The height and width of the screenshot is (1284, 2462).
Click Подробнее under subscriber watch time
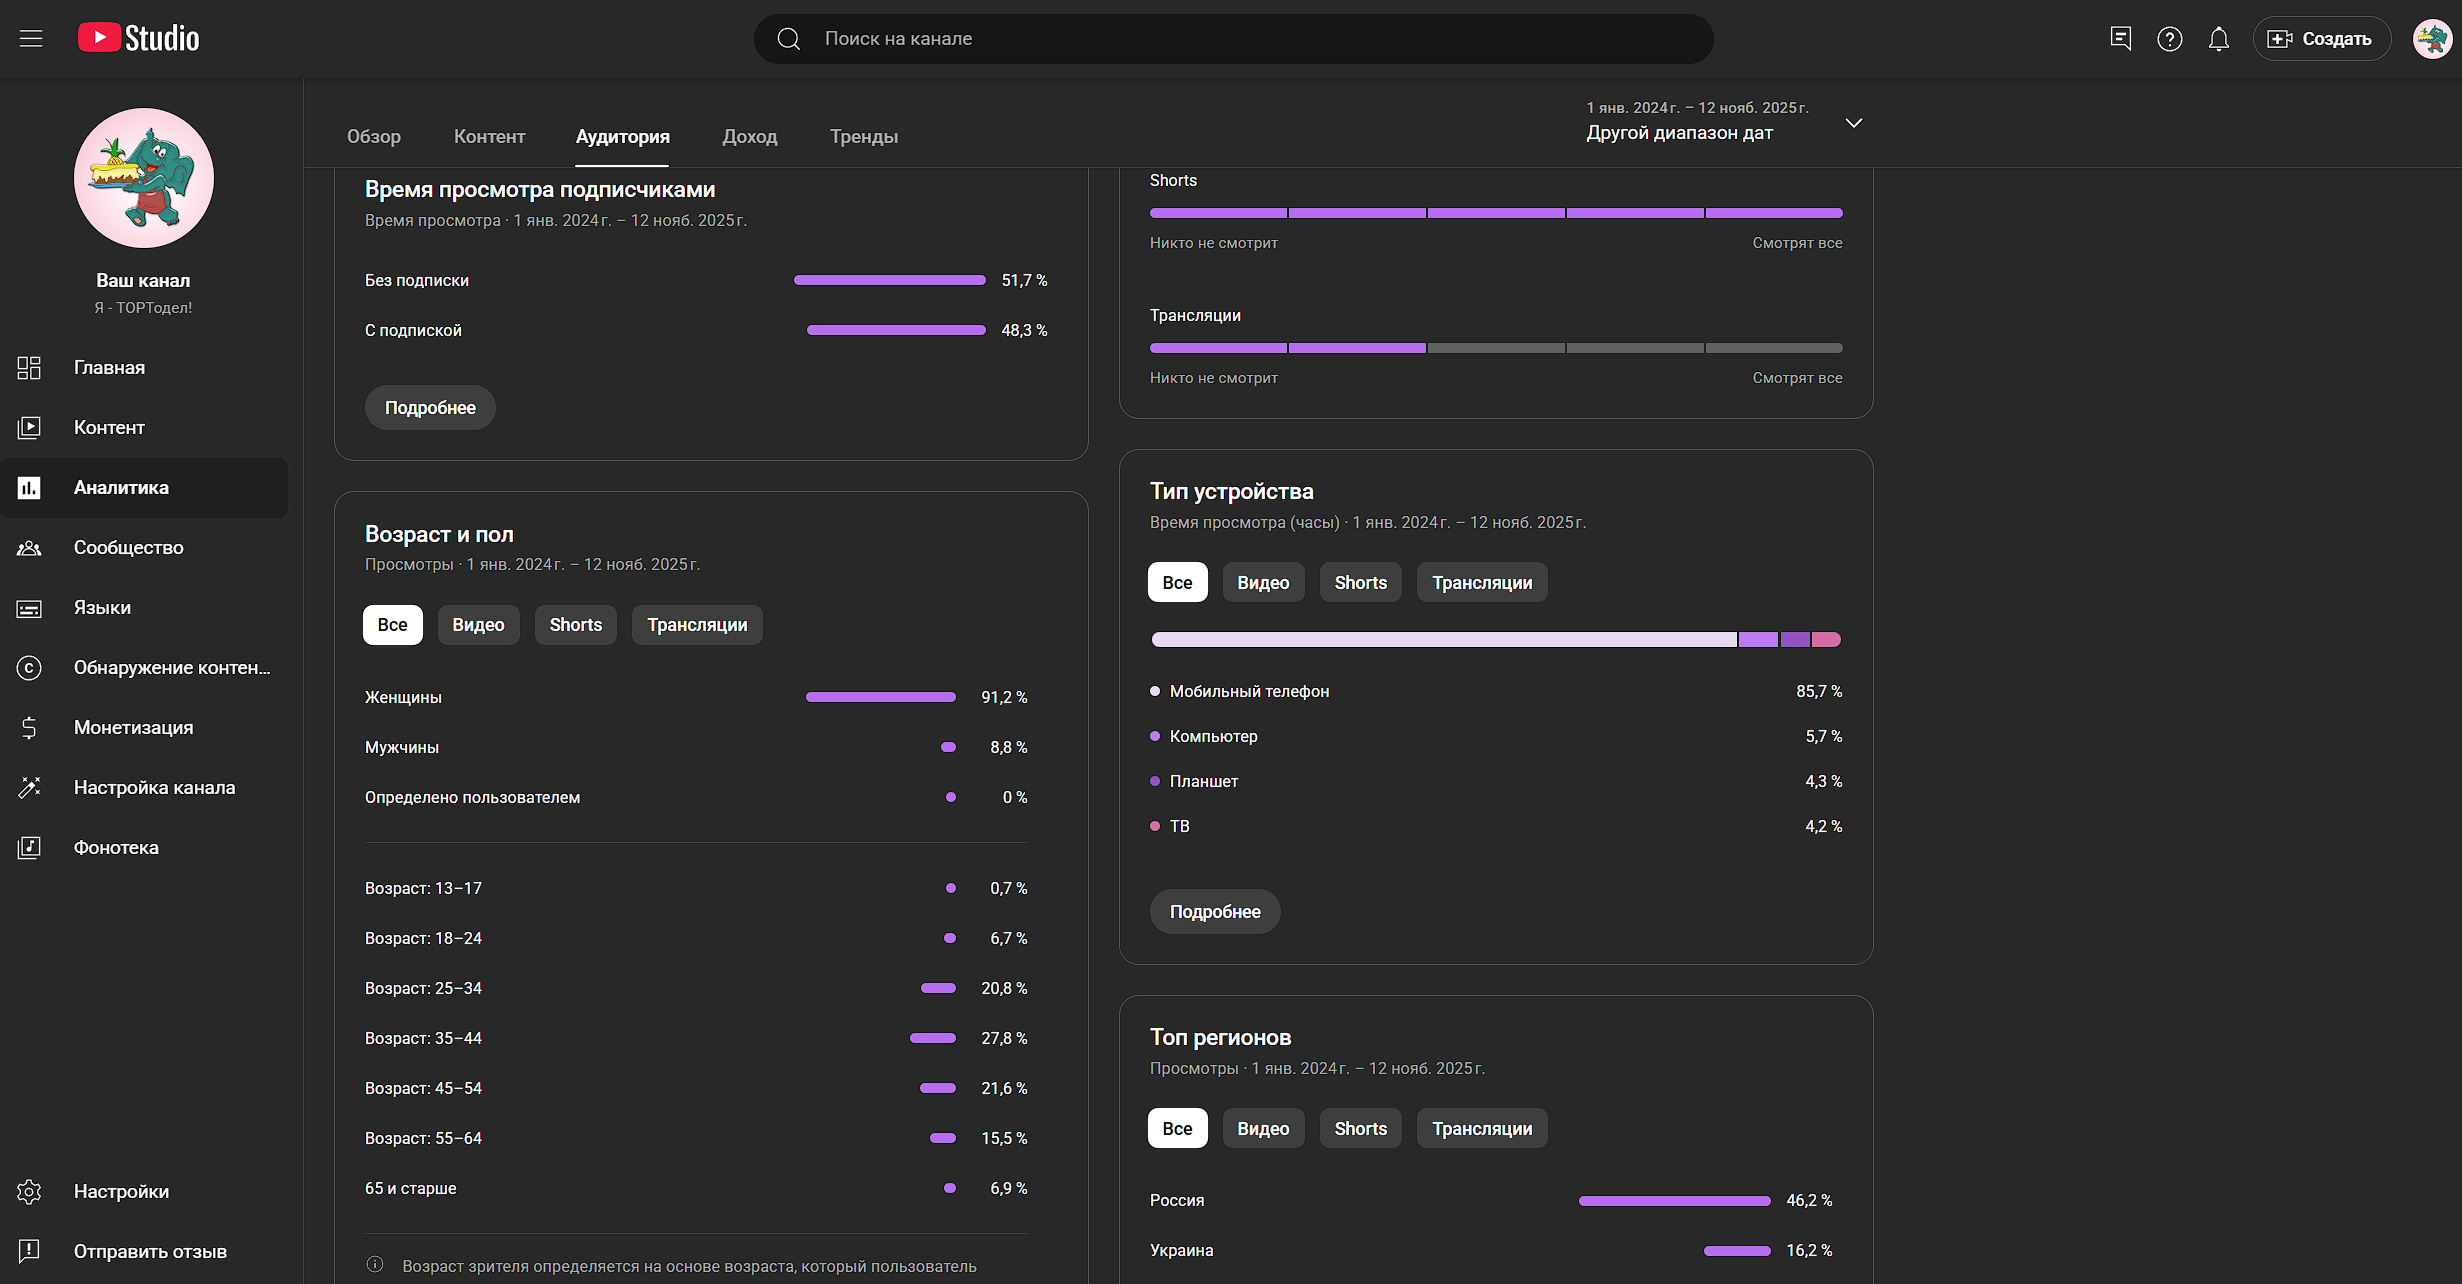coord(430,408)
